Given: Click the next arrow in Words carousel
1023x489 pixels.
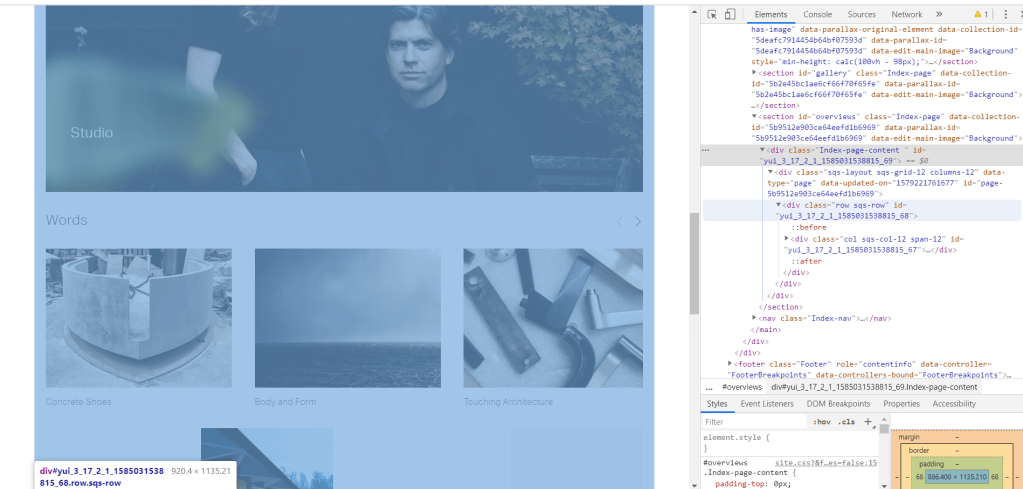Looking at the screenshot, I should point(638,221).
